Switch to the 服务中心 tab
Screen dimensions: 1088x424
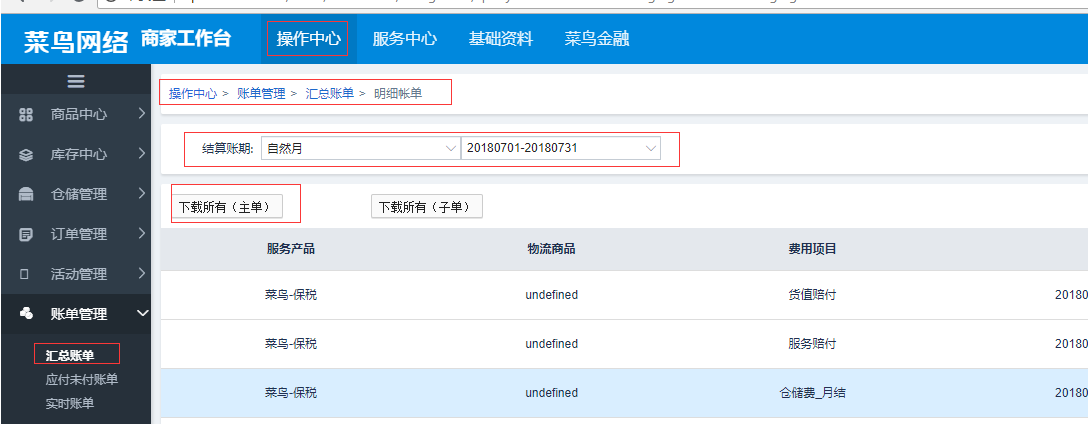(404, 39)
